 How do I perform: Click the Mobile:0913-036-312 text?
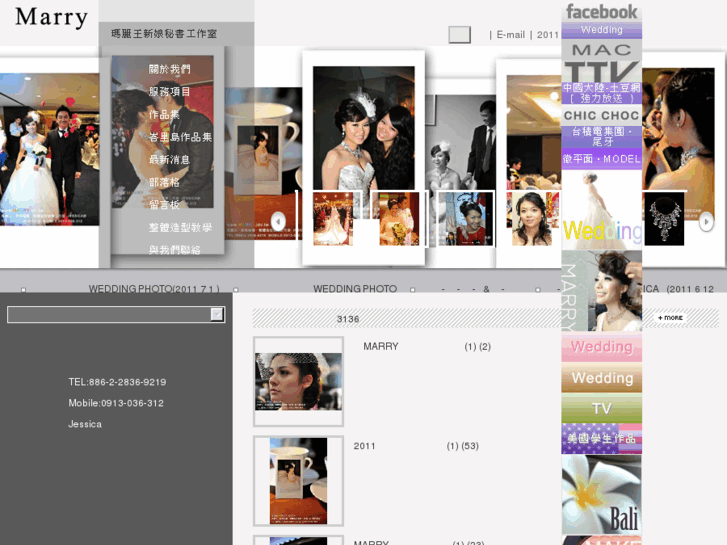tap(116, 403)
